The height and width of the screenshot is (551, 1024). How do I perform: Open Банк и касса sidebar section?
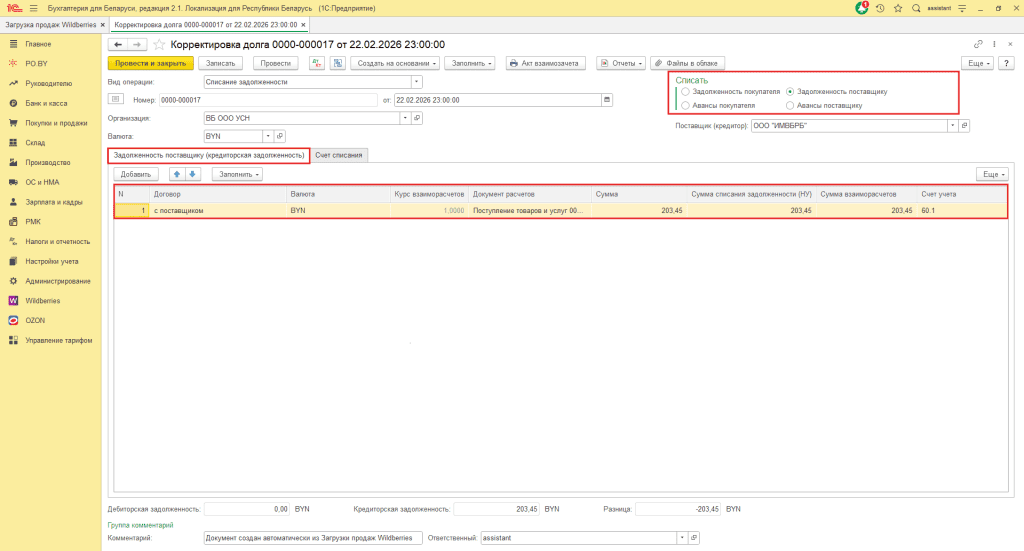(46, 103)
